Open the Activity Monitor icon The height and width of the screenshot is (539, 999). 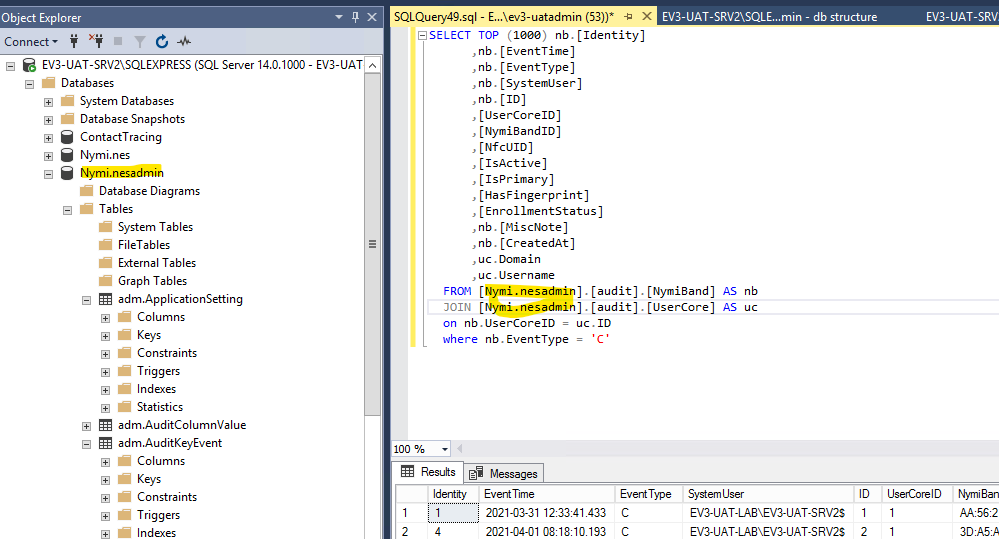point(184,41)
